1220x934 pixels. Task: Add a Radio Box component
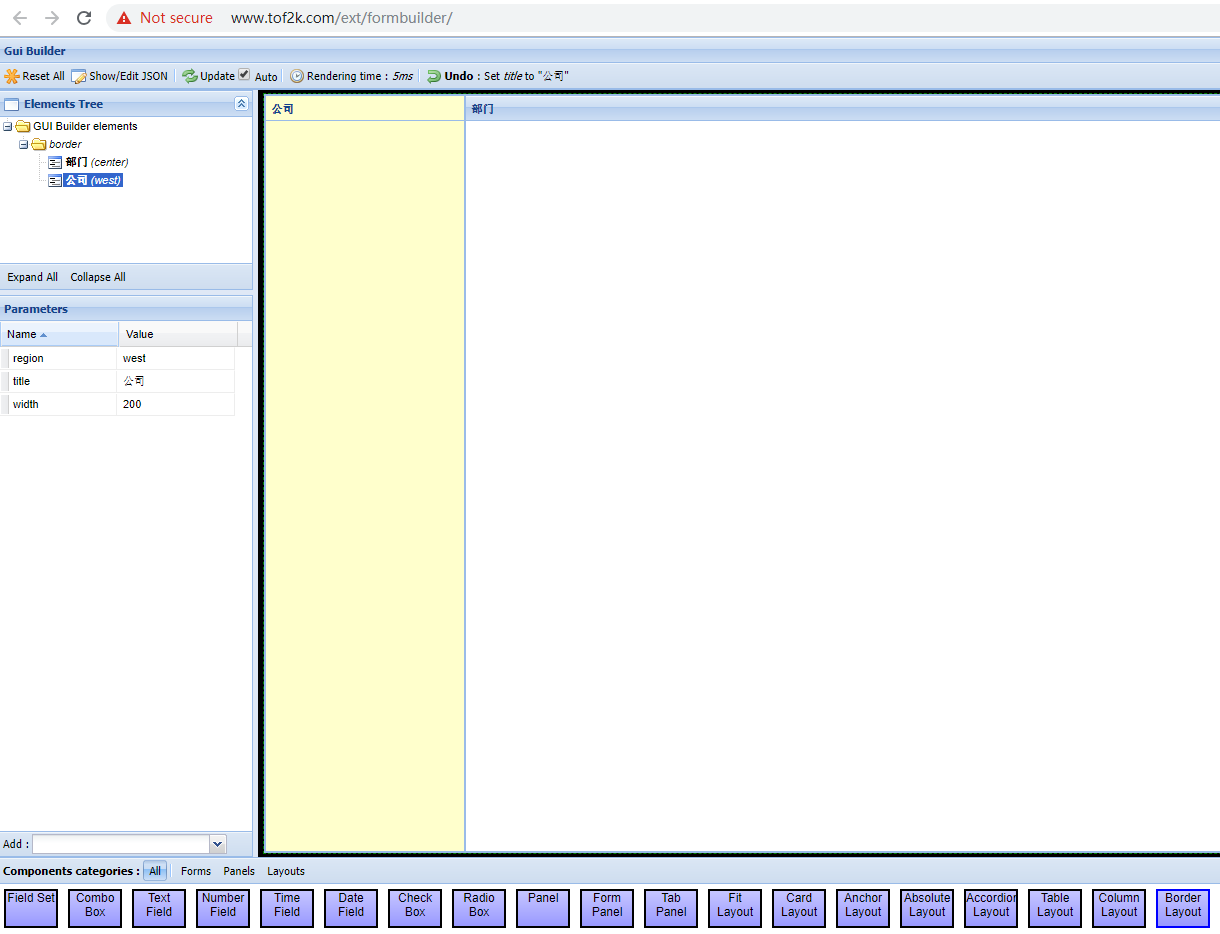[x=478, y=907]
